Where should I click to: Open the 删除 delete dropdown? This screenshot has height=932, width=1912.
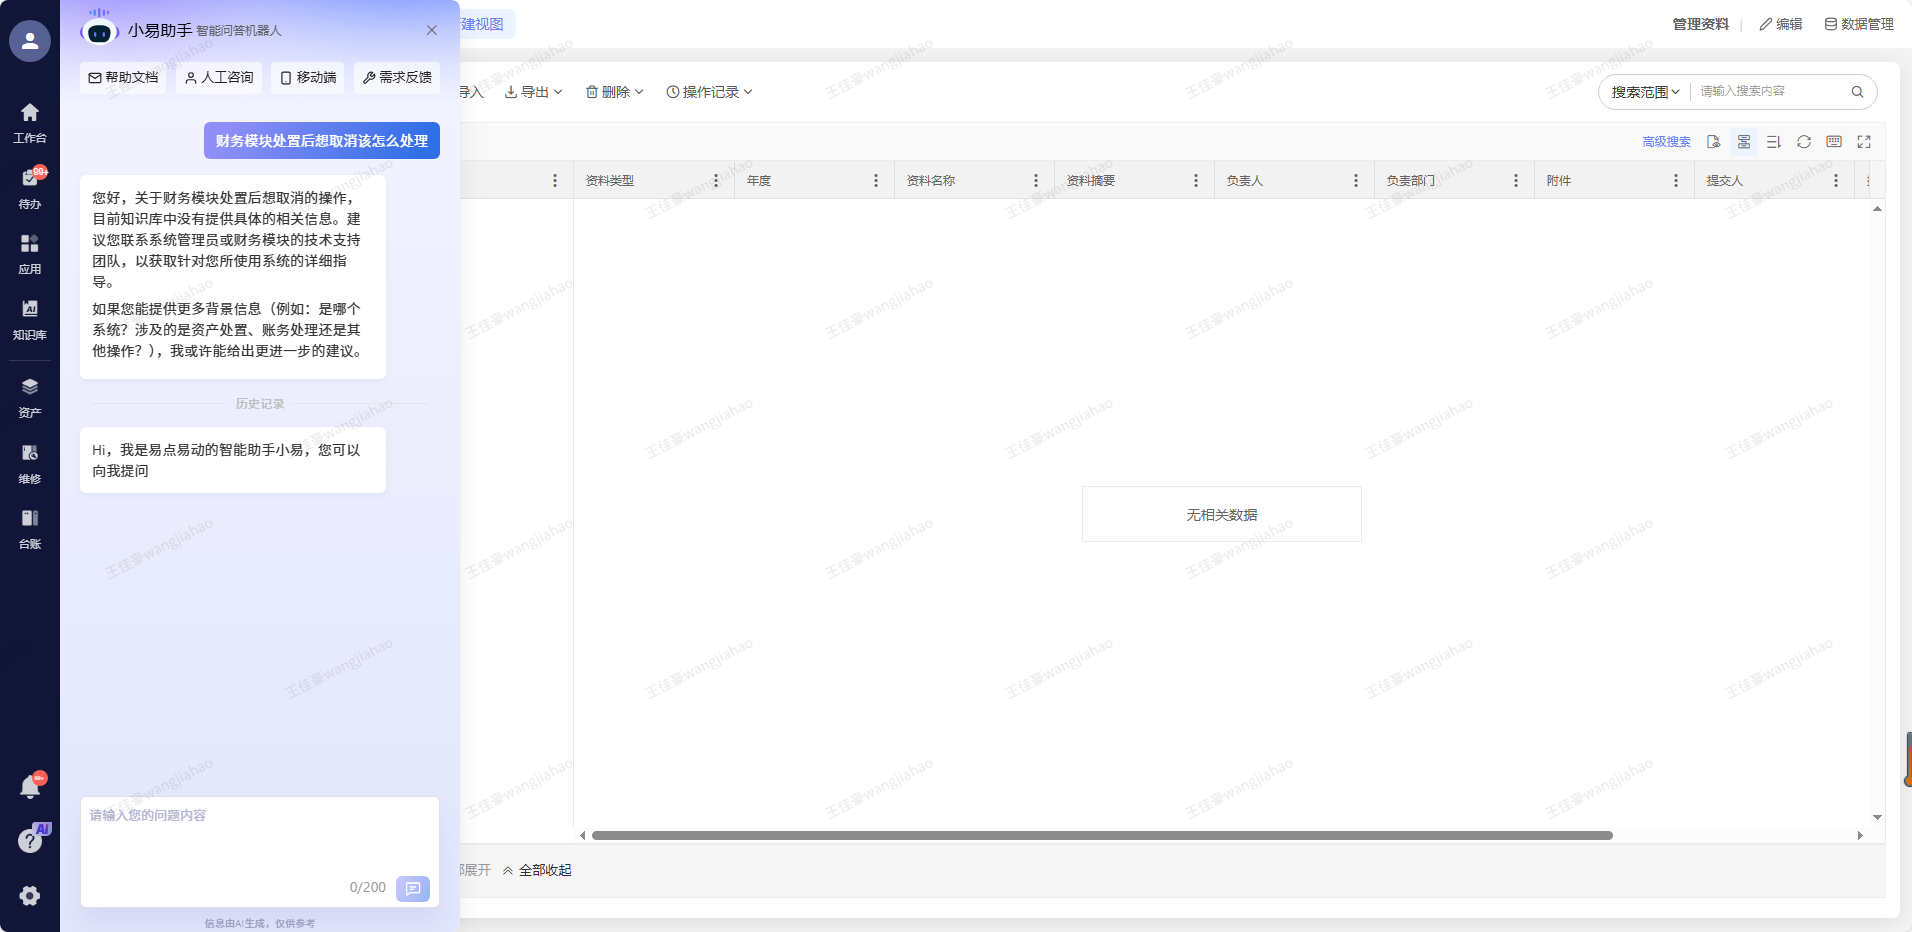tap(614, 92)
